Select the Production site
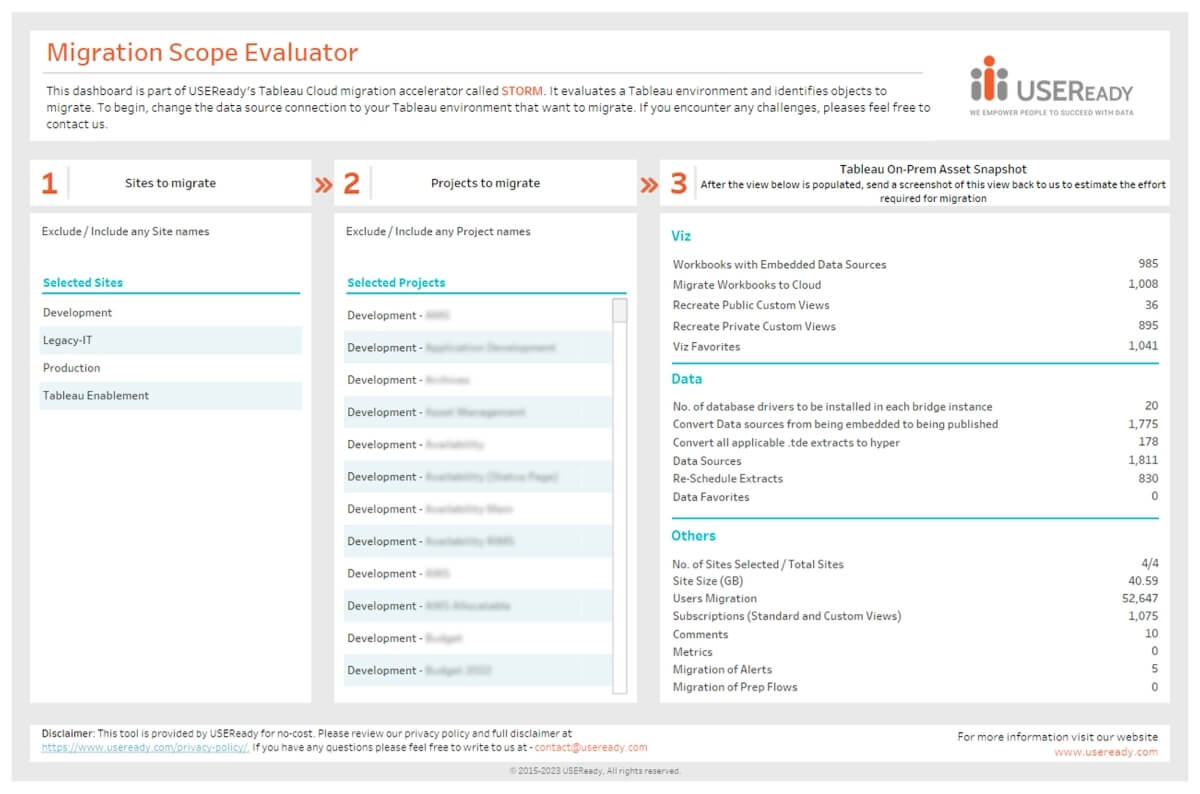 click(x=170, y=368)
